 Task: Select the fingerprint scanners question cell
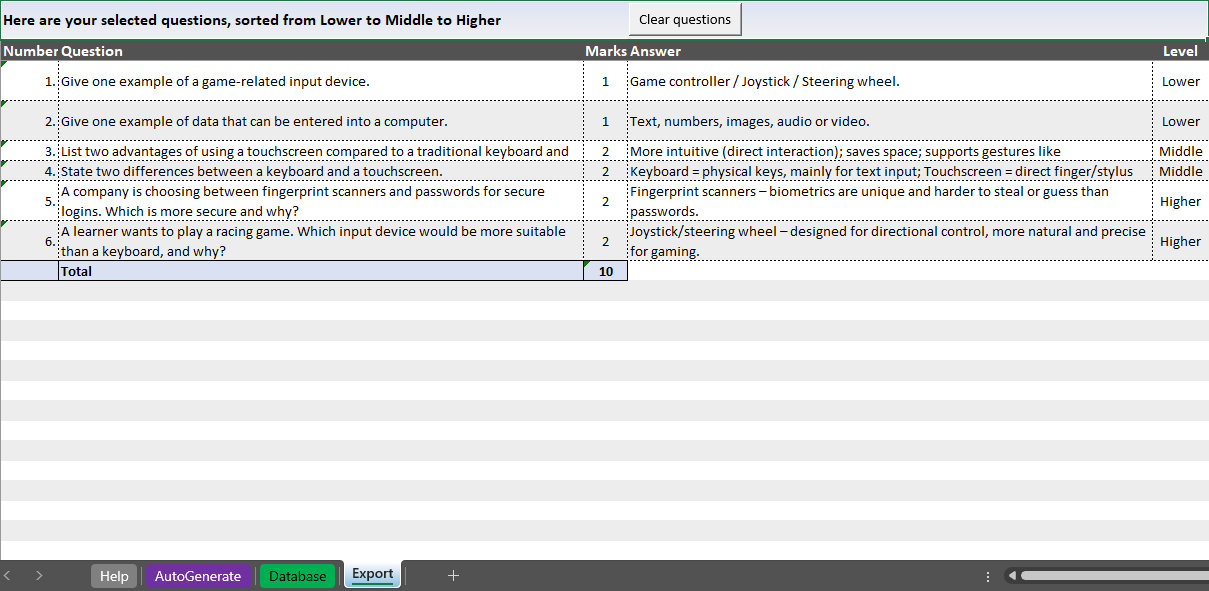[x=320, y=201]
